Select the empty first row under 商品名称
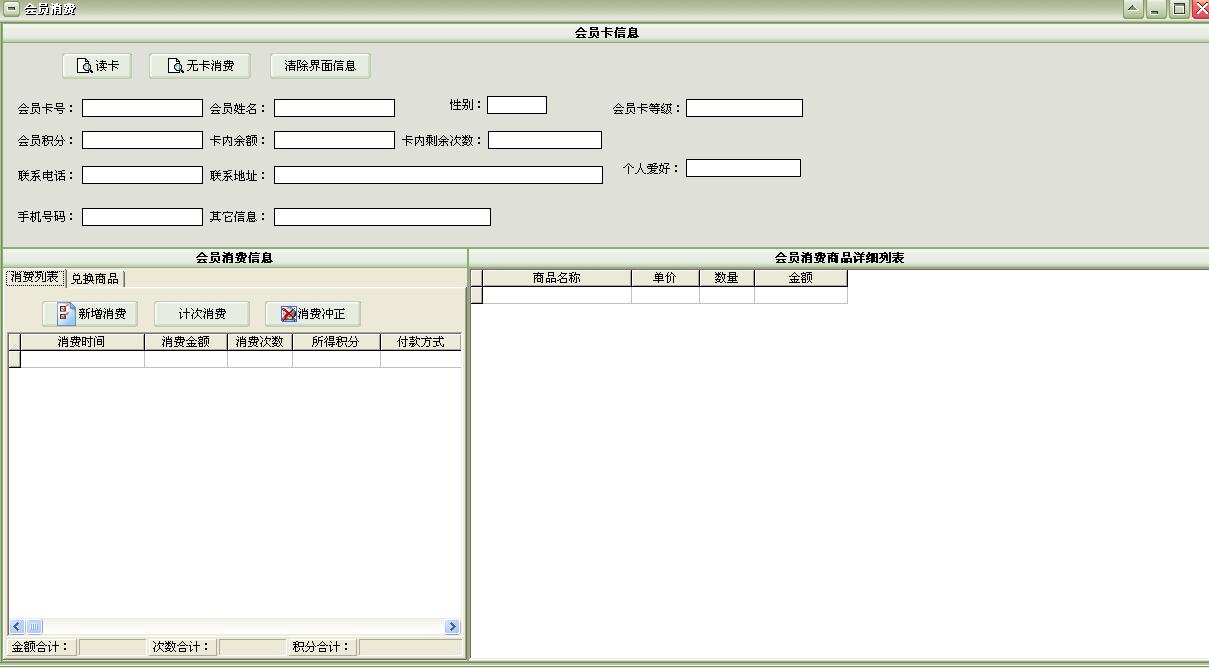 (x=557, y=295)
